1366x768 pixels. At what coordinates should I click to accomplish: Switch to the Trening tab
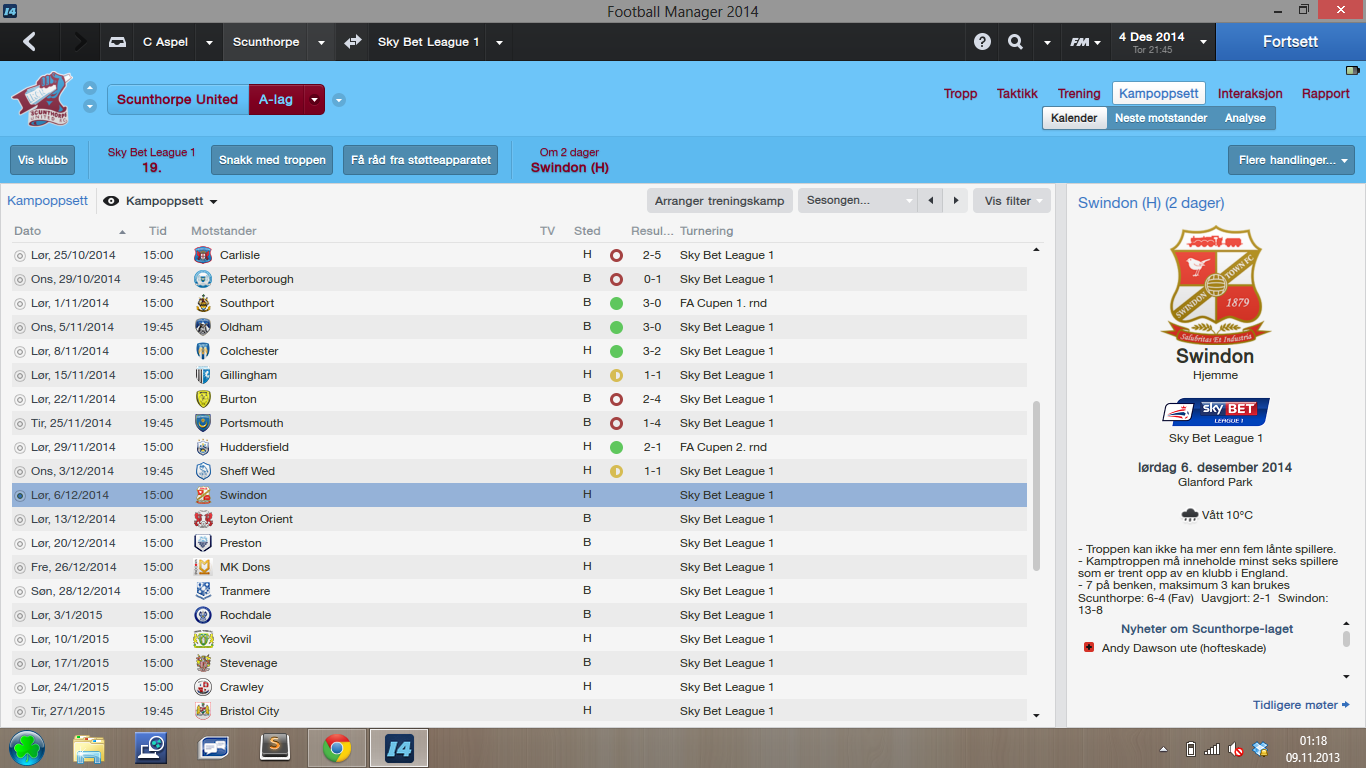(1079, 93)
